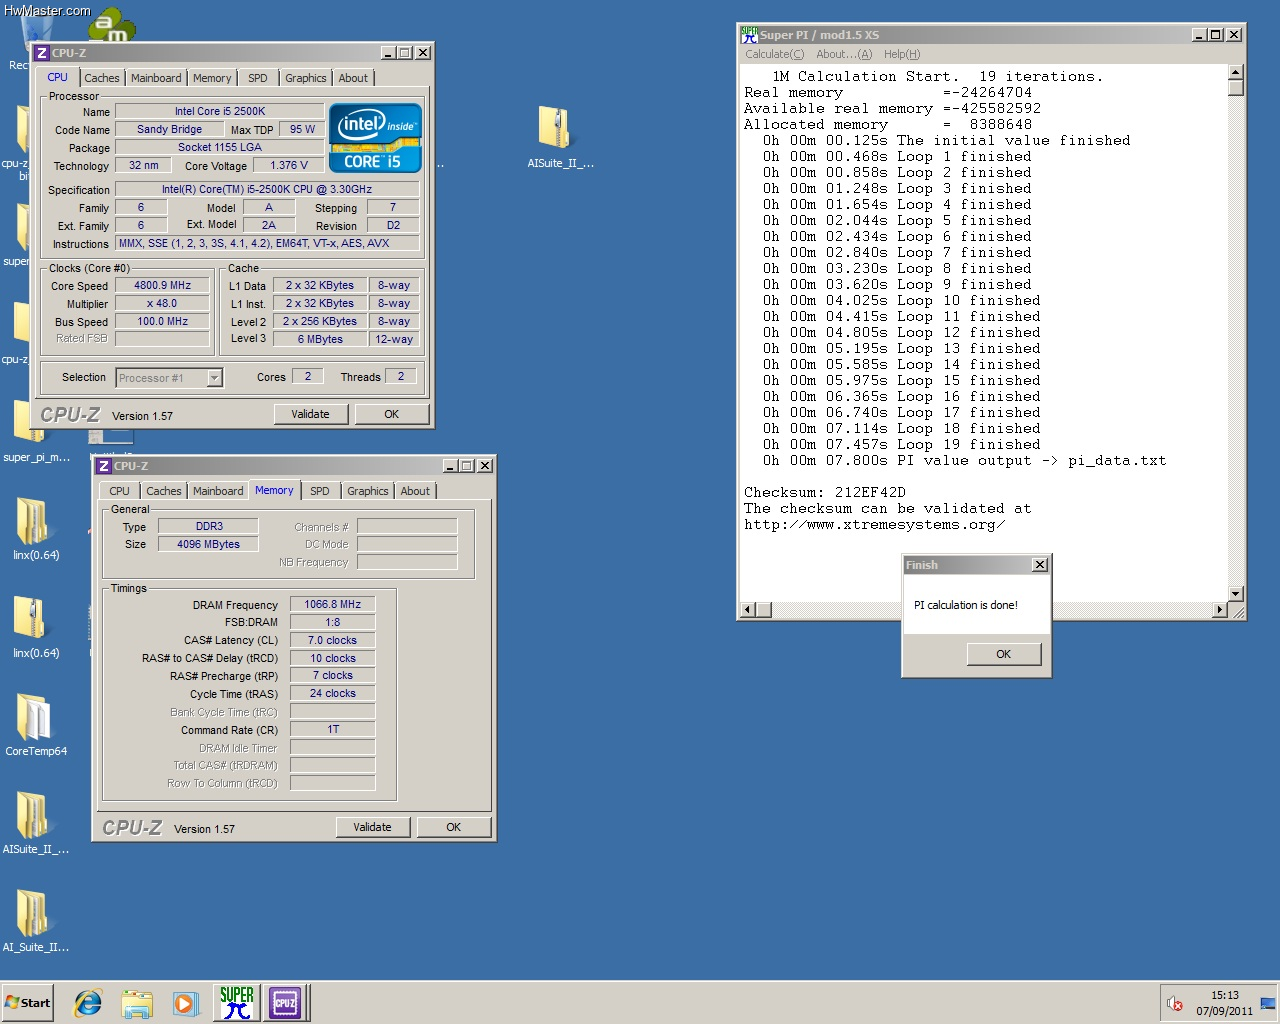Click OK in the top CPU-Z window

coord(391,414)
